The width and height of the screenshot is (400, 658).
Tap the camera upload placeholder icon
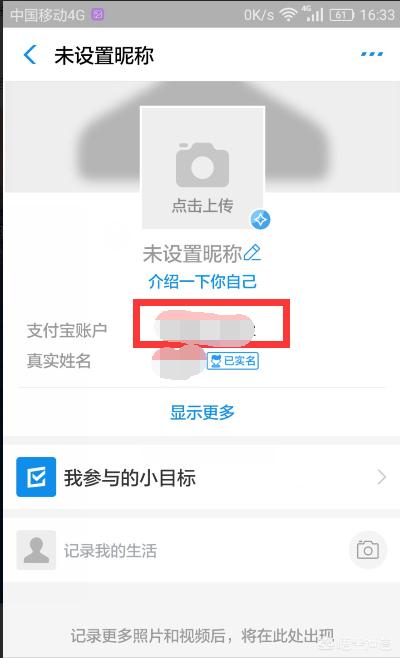pos(202,165)
